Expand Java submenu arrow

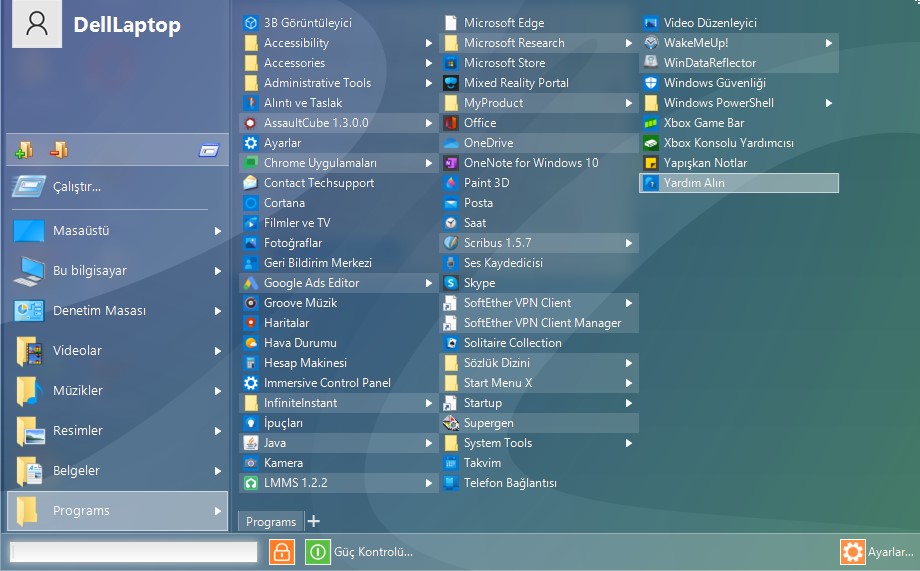[429, 442]
